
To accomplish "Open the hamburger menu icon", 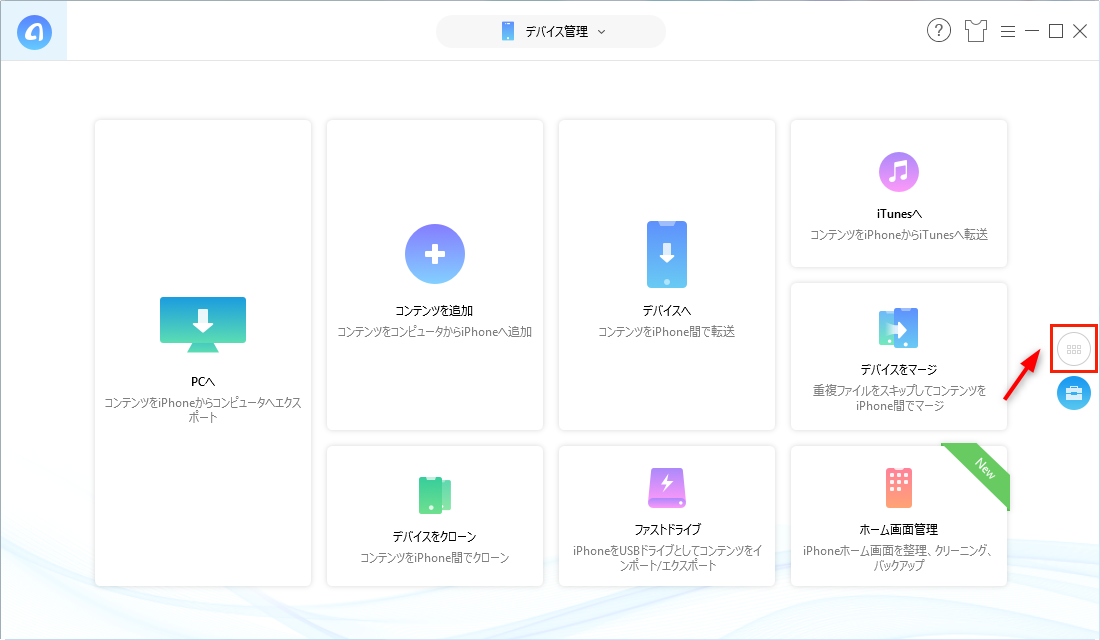I will pos(1008,32).
